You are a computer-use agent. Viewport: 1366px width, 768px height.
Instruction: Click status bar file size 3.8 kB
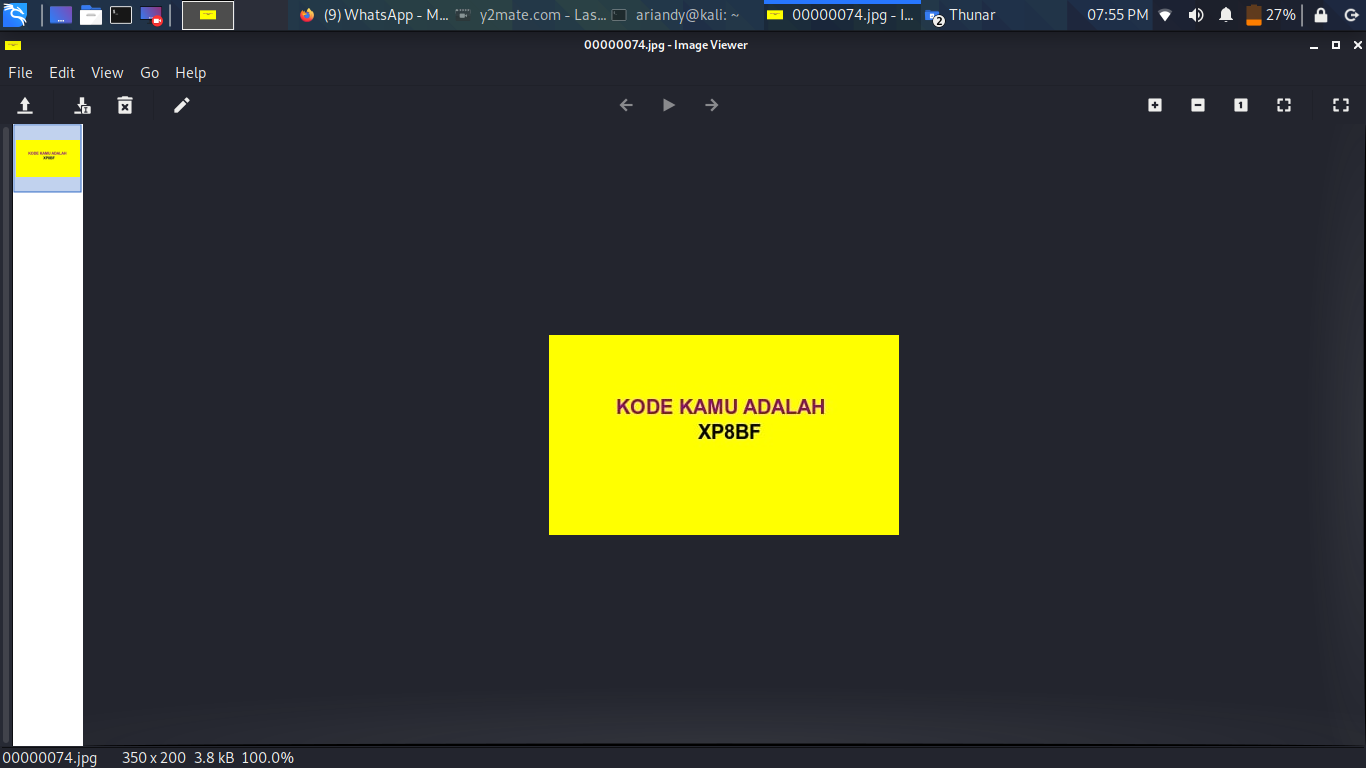(x=214, y=758)
